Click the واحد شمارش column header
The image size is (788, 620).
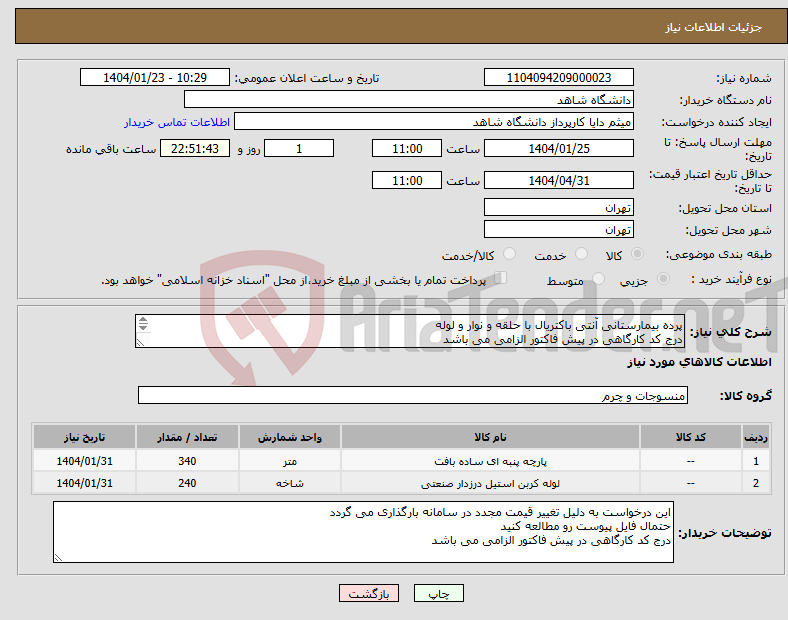click(290, 437)
